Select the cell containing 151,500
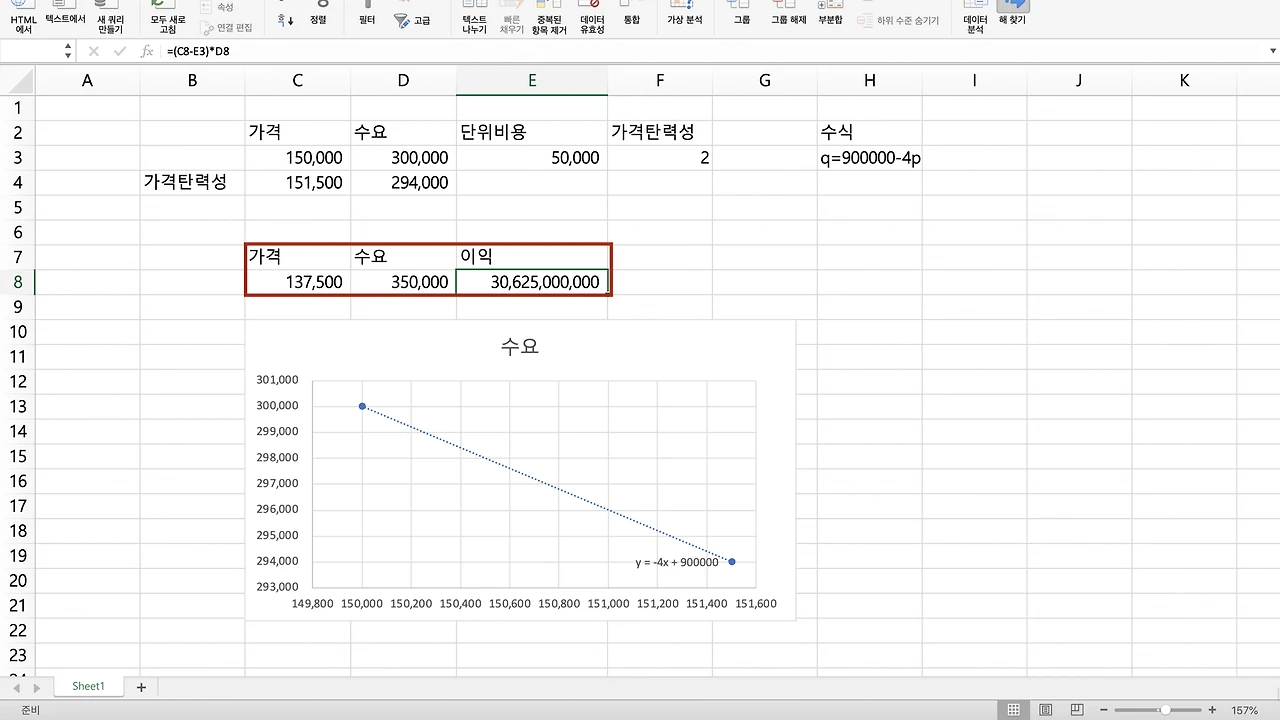 coord(298,182)
